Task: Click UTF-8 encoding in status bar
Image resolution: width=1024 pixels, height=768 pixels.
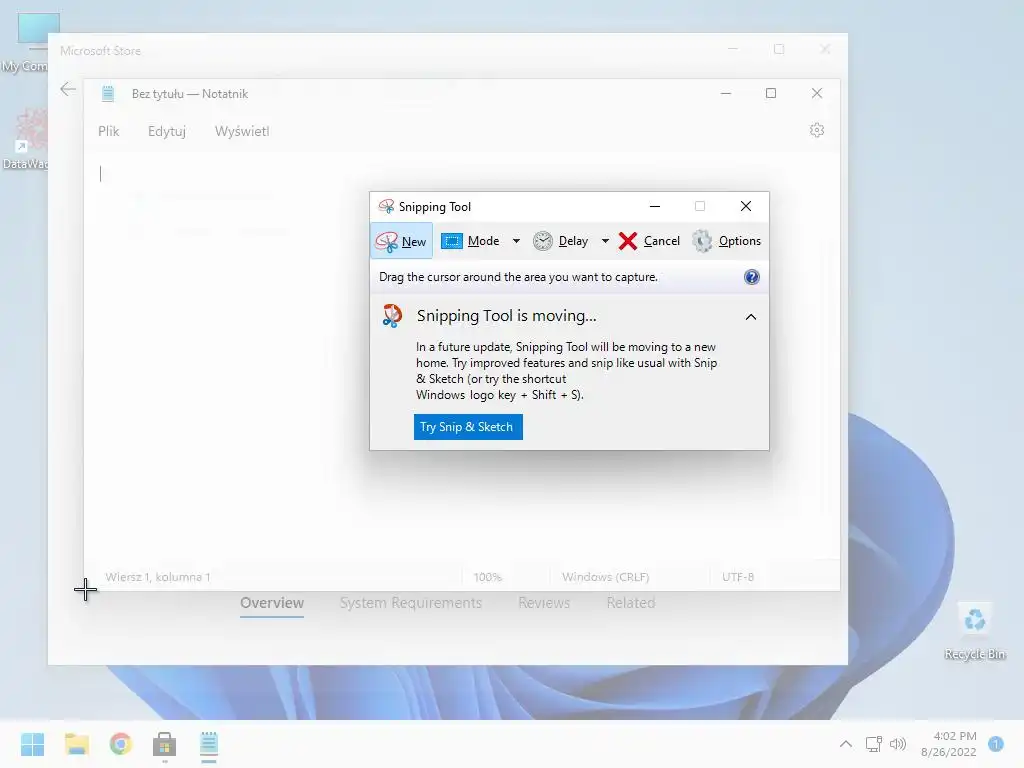Action: tap(738, 577)
